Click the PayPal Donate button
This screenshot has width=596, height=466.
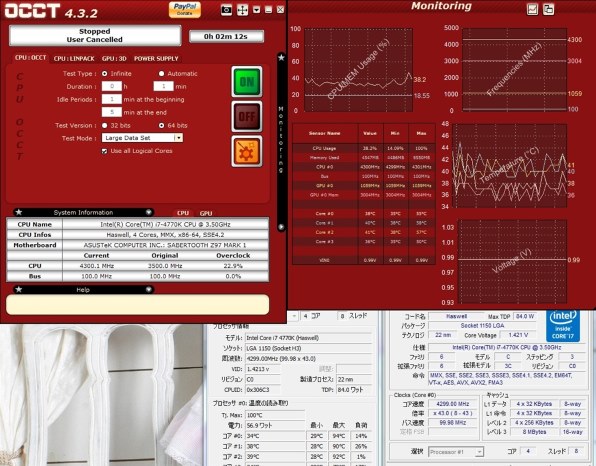pos(185,9)
